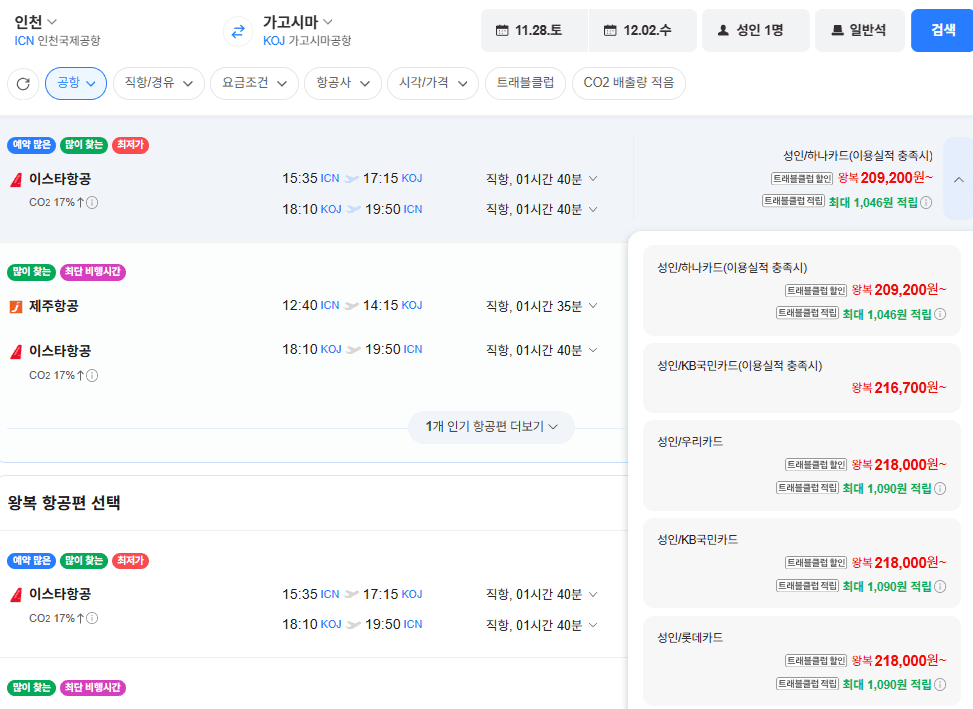
Task: Click the refresh filters icon
Action: (x=24, y=84)
